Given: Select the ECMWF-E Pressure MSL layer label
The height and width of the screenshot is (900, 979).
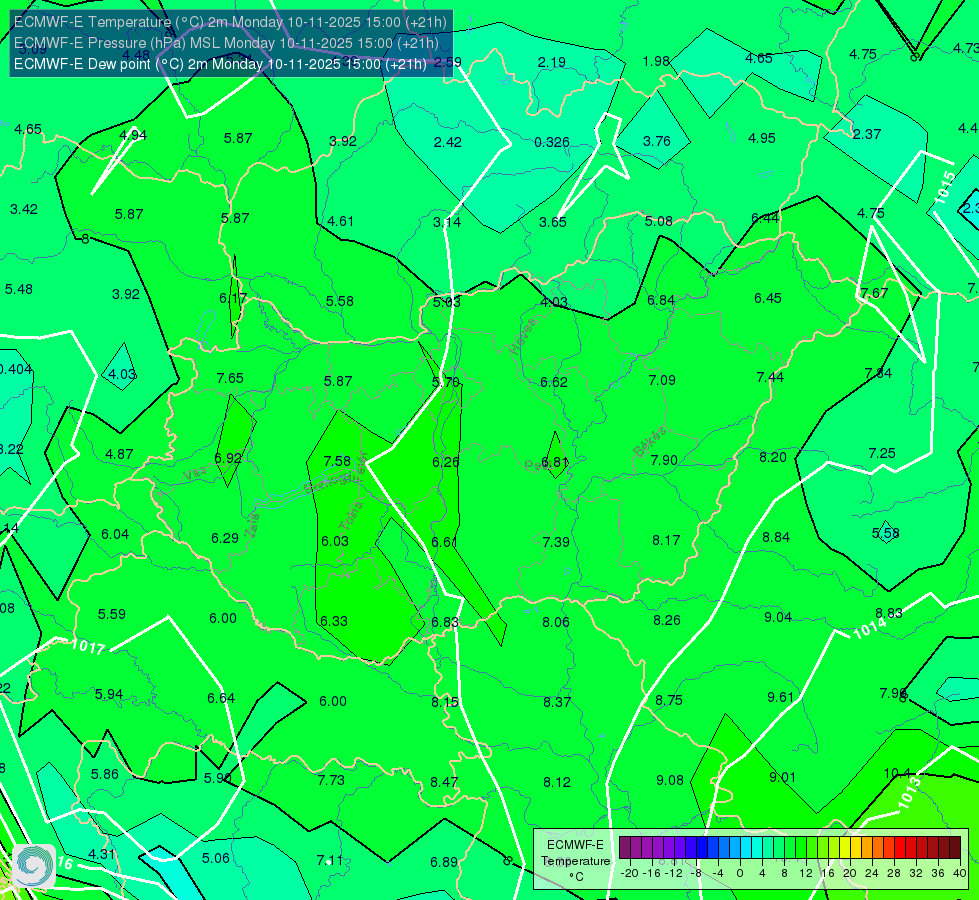Looking at the screenshot, I should 227,43.
